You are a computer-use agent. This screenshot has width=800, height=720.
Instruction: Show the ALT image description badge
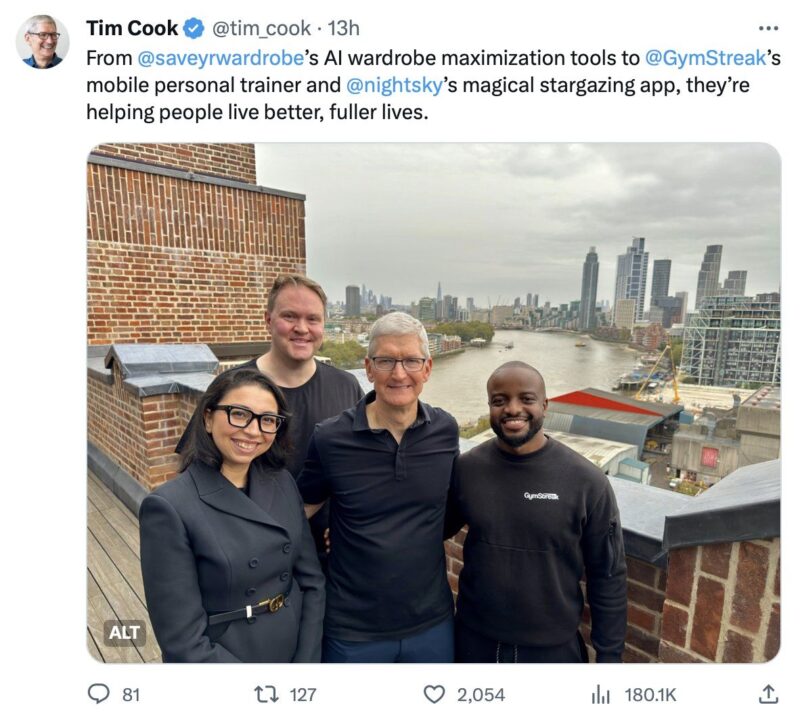(x=124, y=633)
